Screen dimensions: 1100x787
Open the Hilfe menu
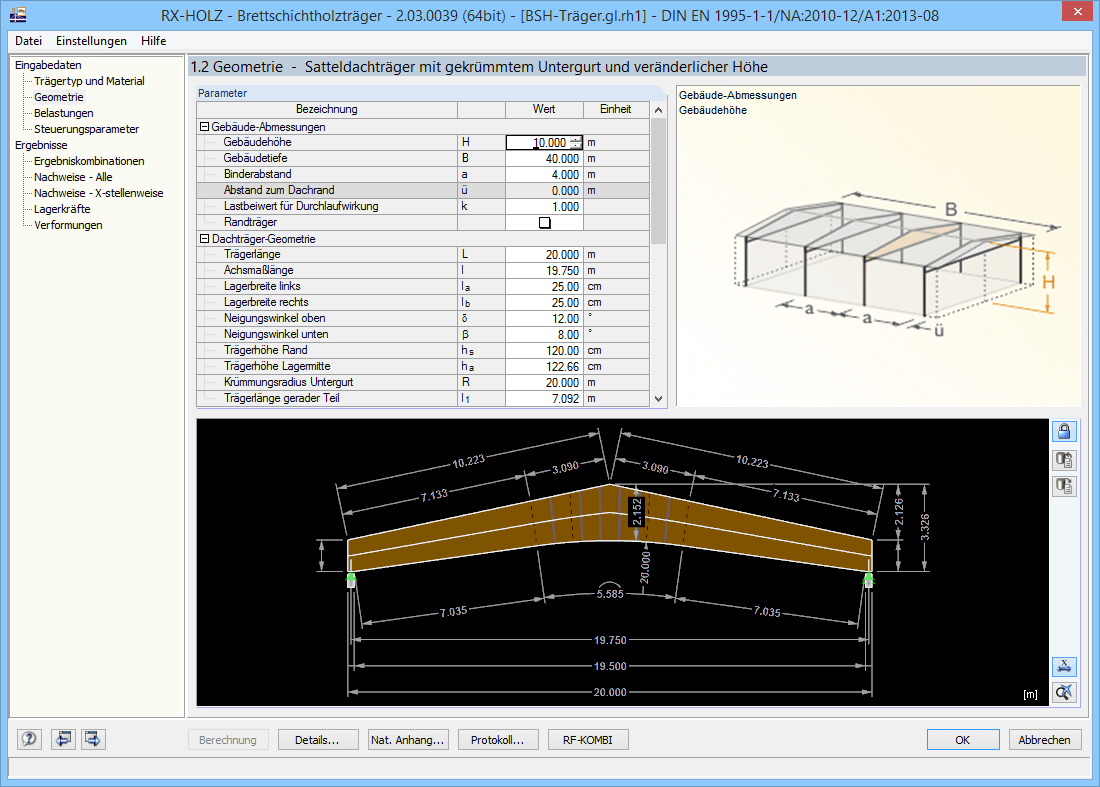153,41
